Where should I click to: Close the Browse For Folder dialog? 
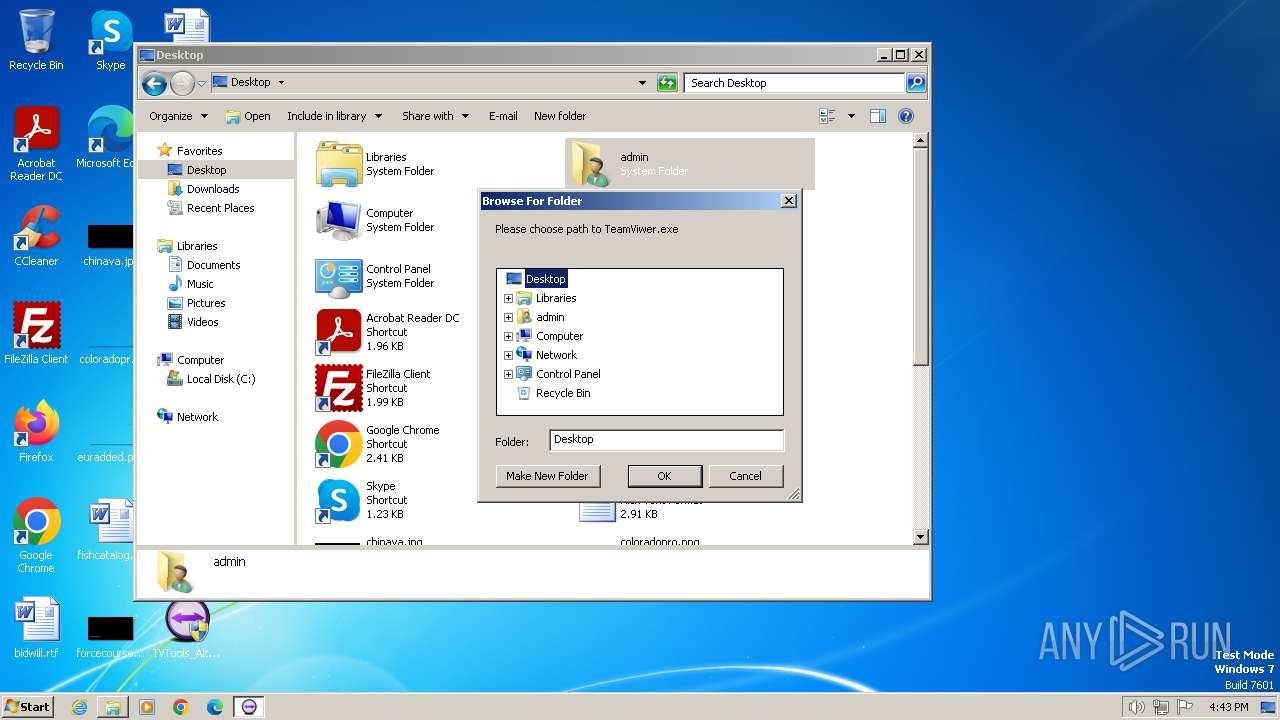pos(788,201)
